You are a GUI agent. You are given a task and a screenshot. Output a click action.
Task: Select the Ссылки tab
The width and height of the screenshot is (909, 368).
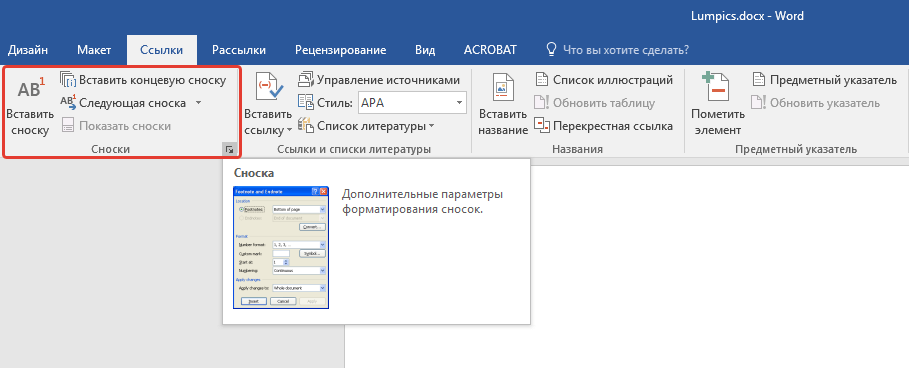click(162, 50)
